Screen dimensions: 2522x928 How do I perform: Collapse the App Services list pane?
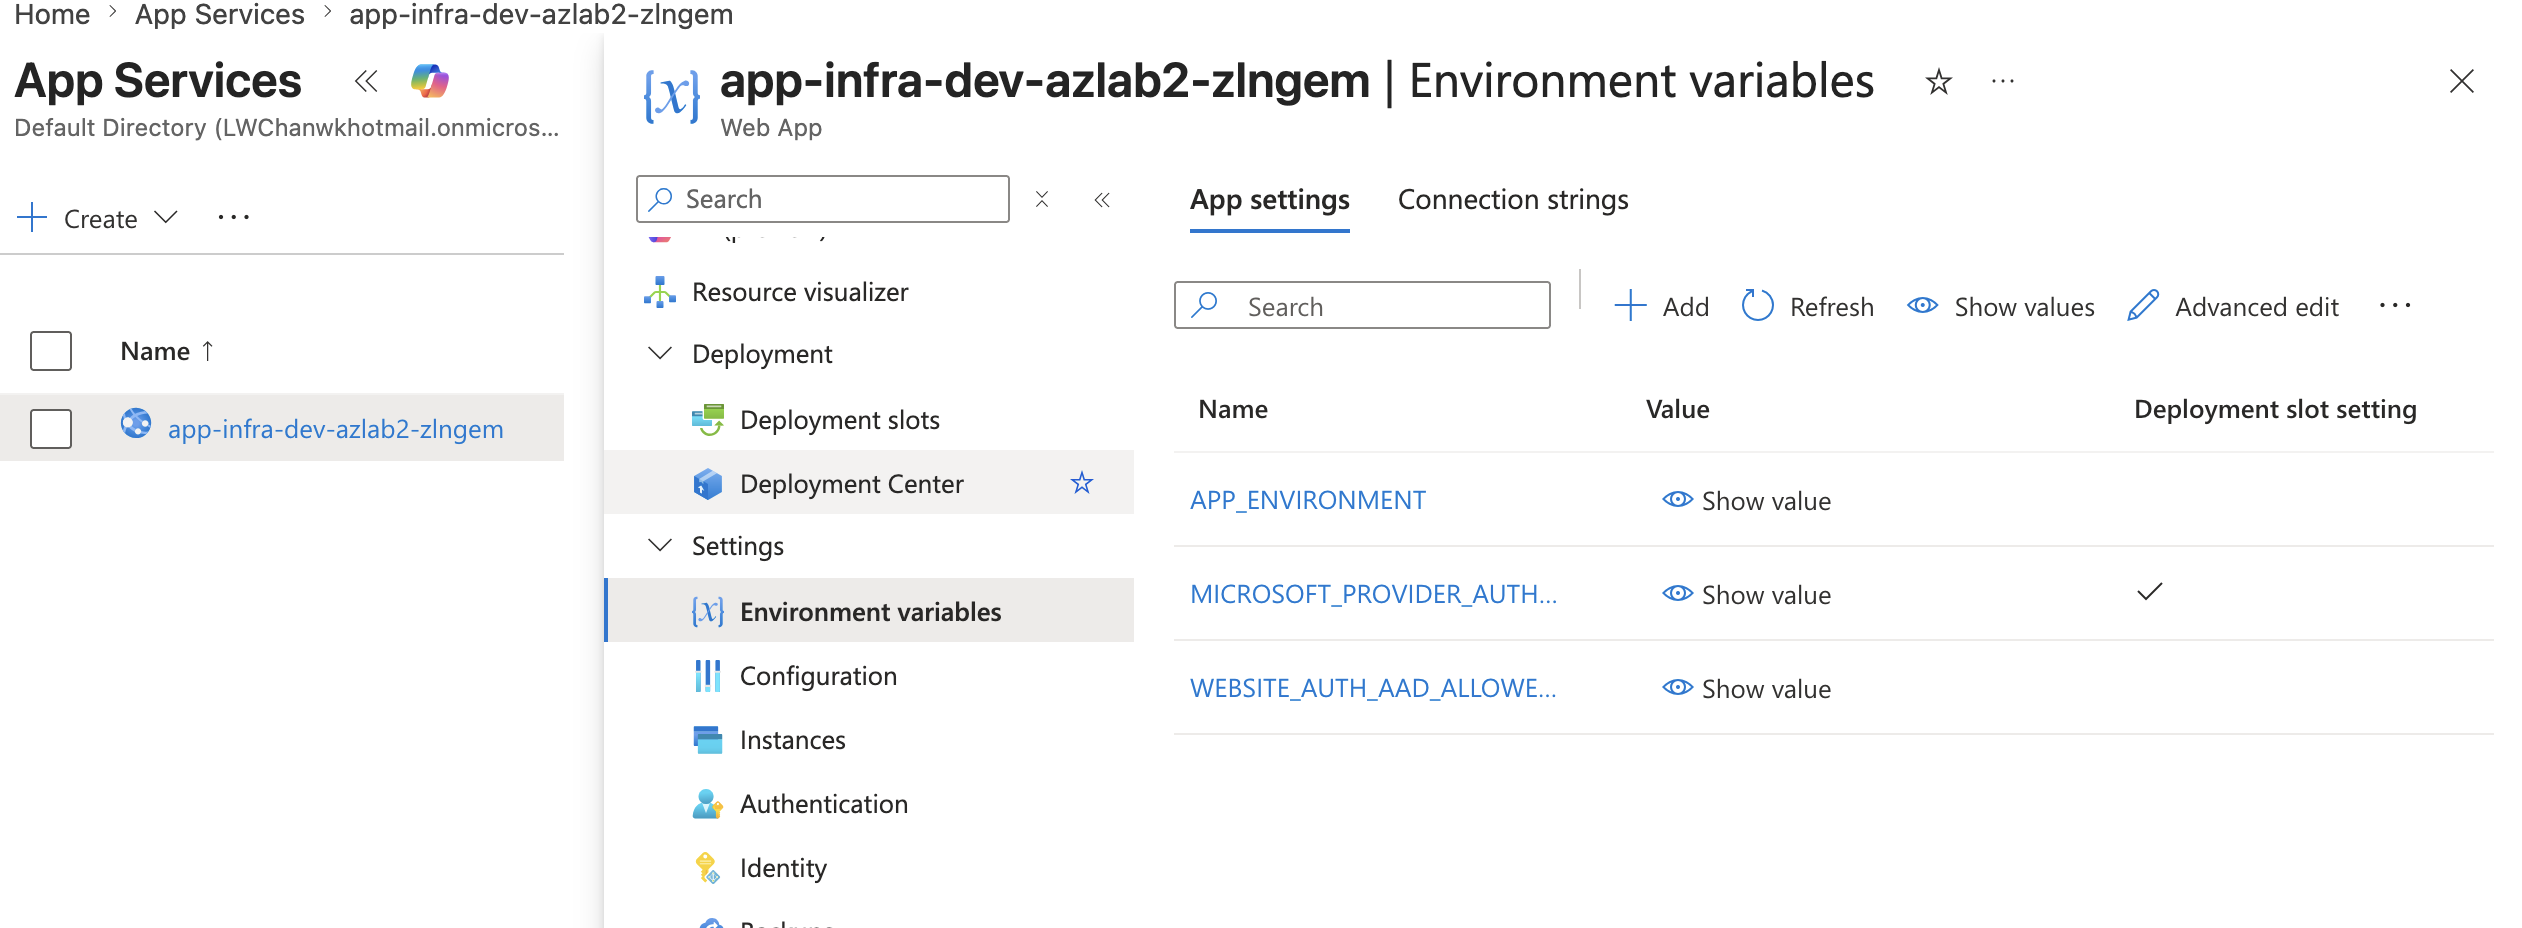point(366,81)
